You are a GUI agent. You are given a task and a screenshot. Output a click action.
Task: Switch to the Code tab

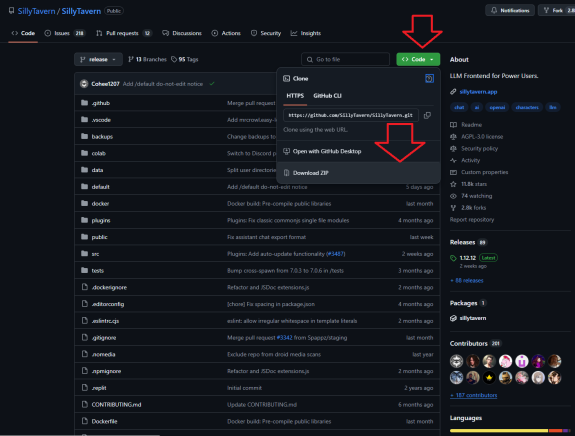click(x=23, y=33)
